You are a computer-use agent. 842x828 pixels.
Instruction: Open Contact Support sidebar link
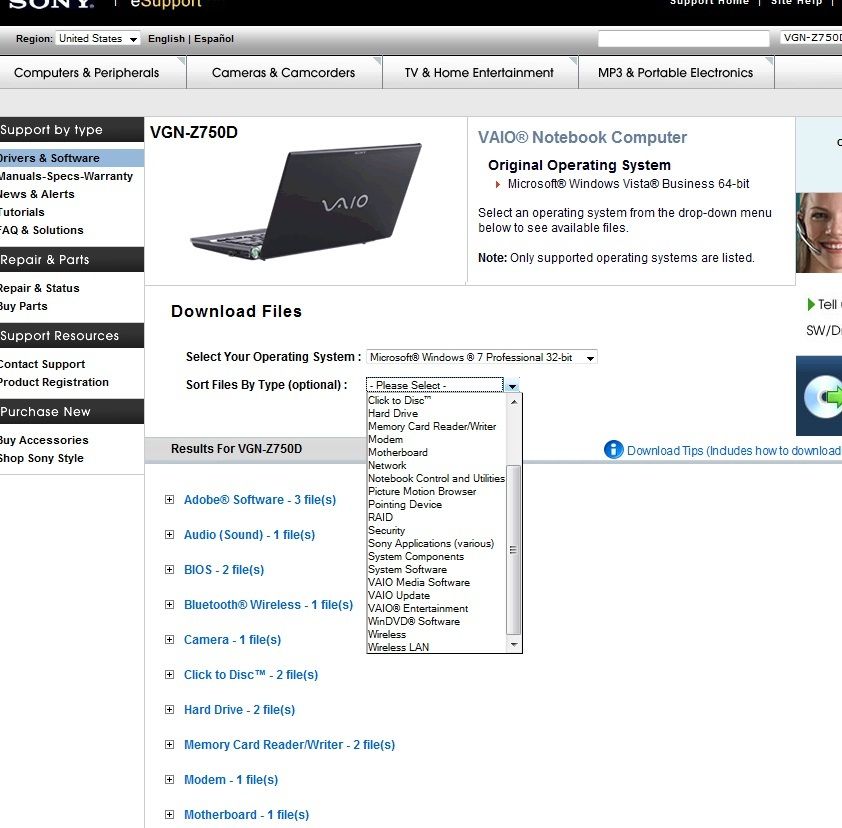(x=42, y=364)
